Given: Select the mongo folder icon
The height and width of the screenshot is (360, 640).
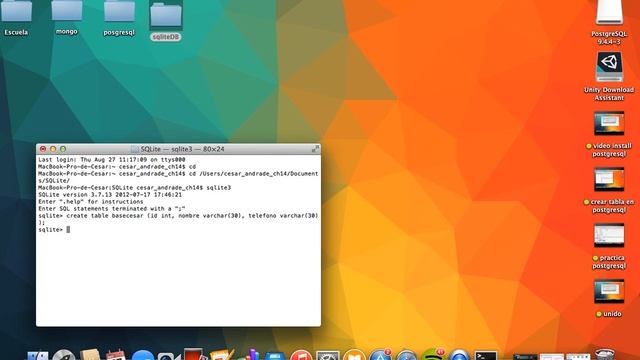Looking at the screenshot, I should [67, 10].
